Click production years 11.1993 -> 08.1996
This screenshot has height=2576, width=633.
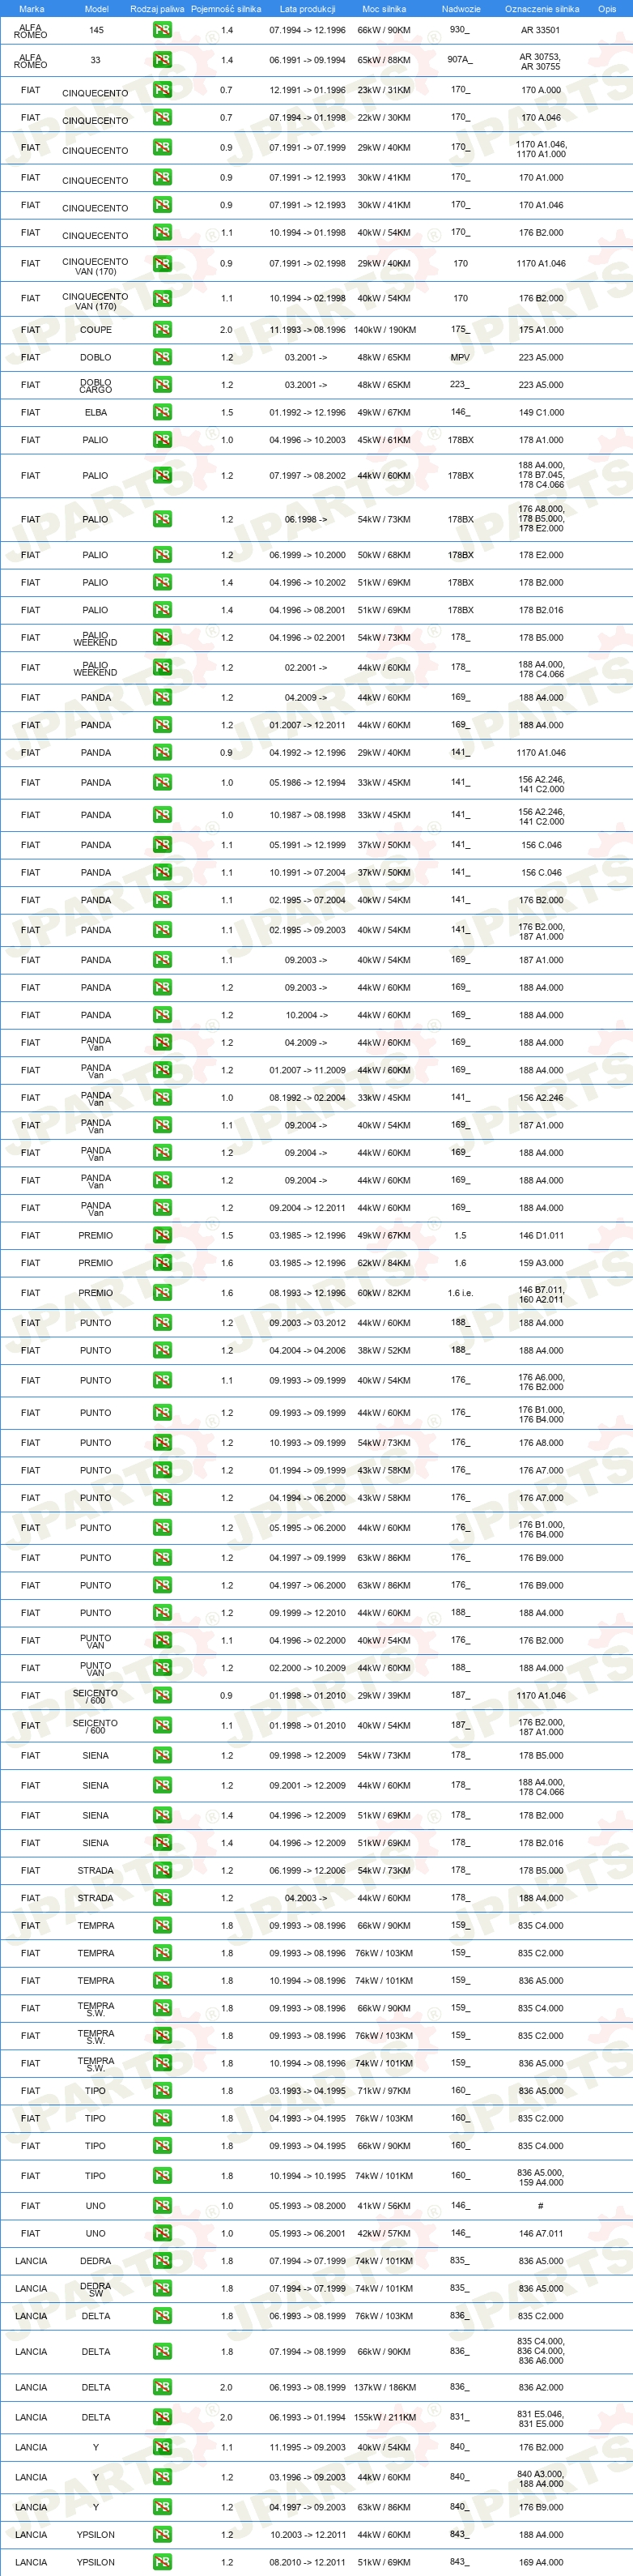(307, 330)
